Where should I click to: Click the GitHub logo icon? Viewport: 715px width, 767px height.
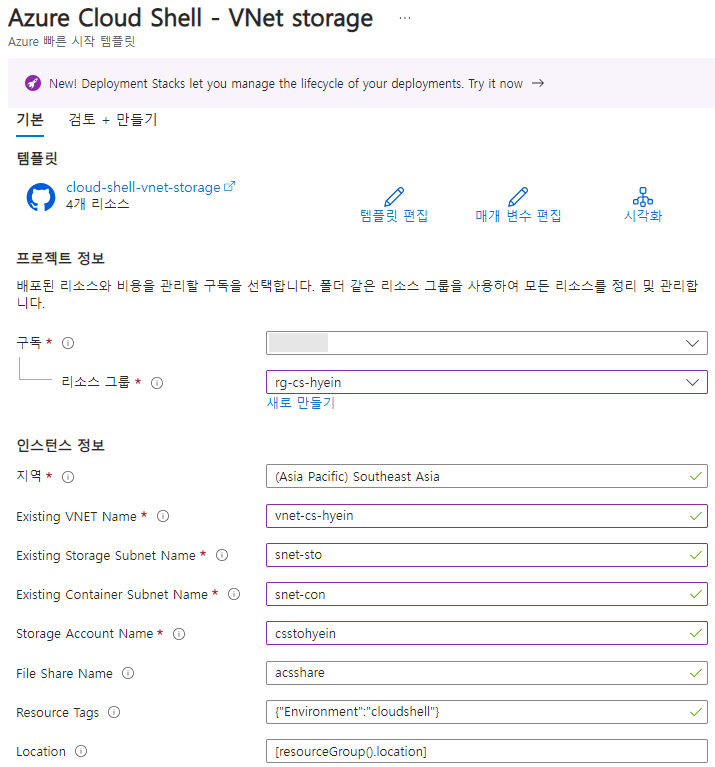click(41, 197)
